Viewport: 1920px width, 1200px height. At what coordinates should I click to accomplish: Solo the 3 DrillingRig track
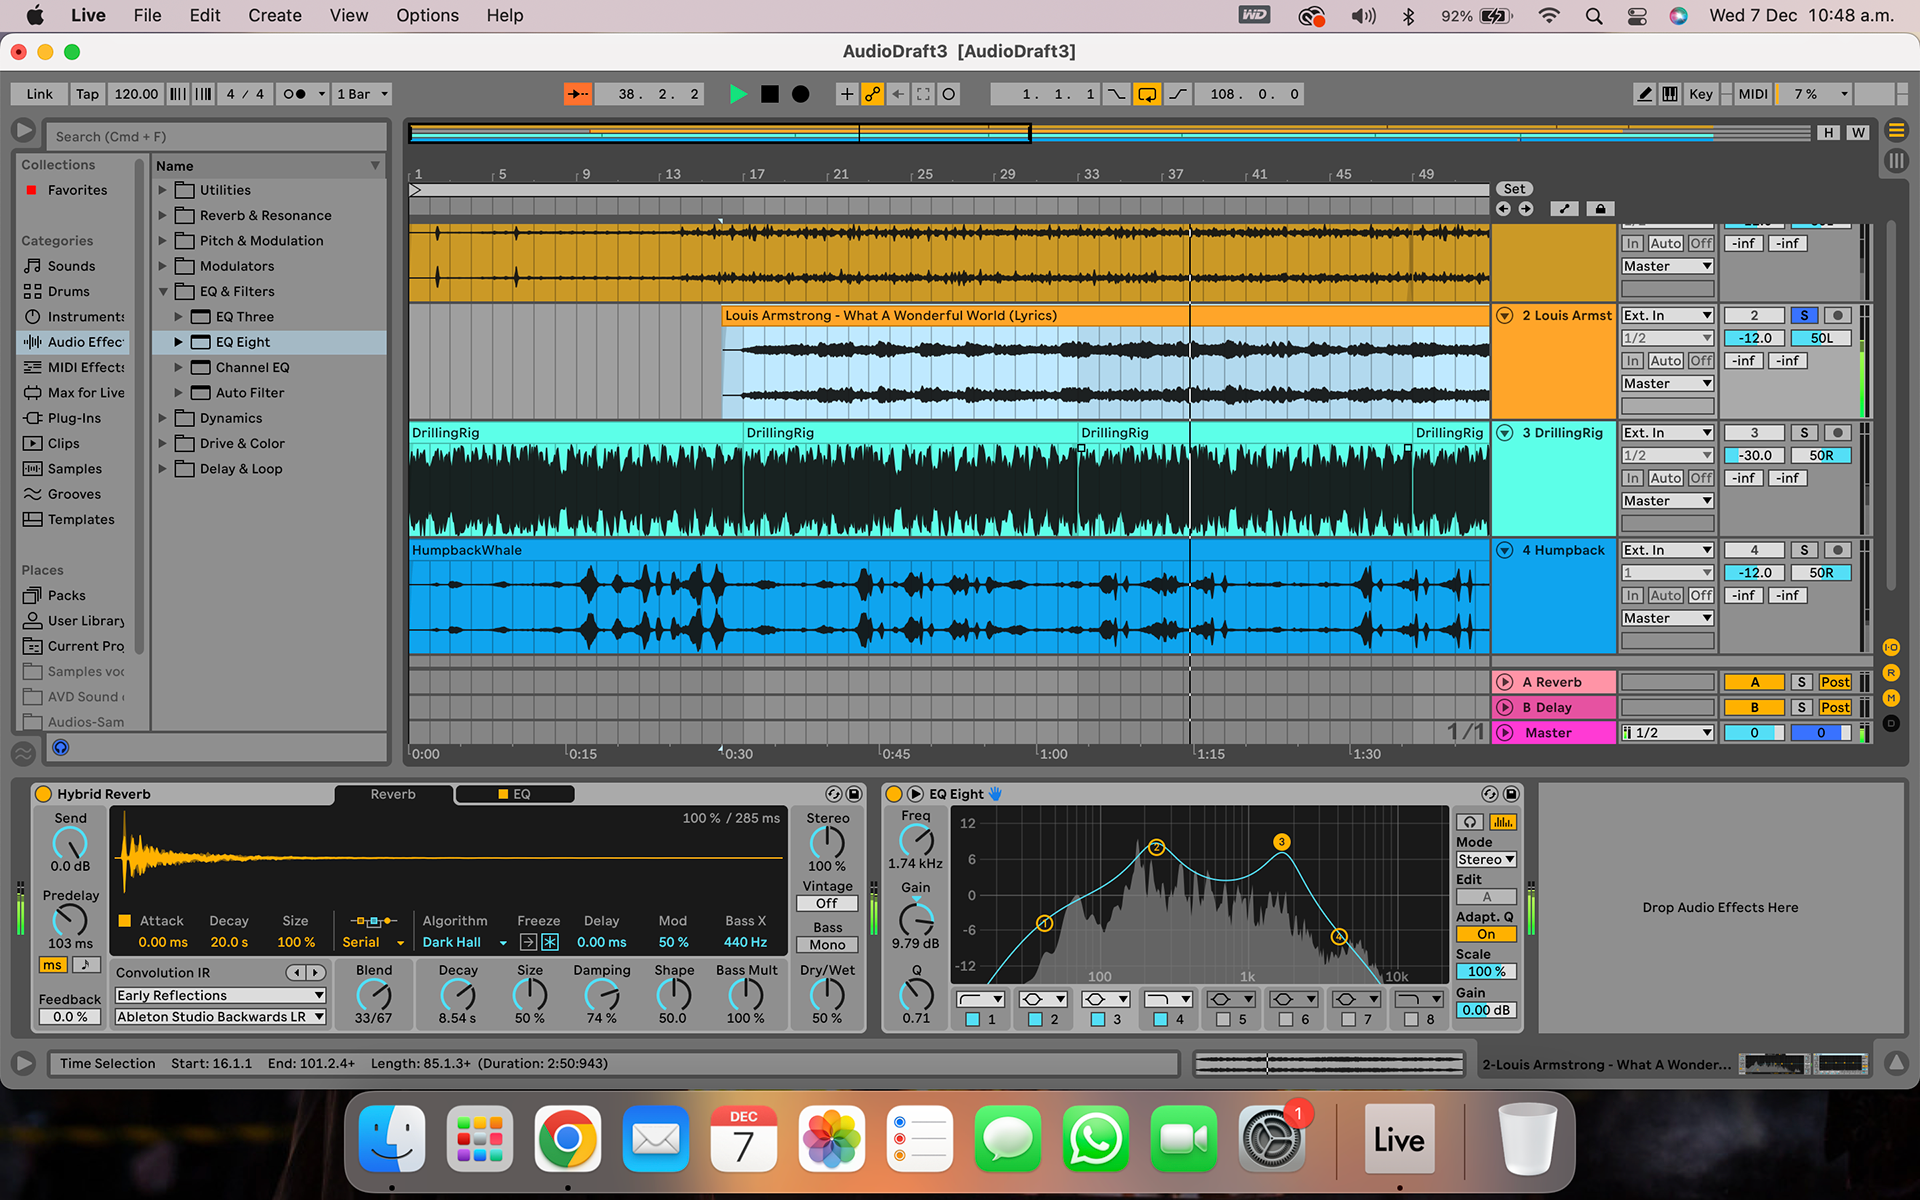point(1804,433)
